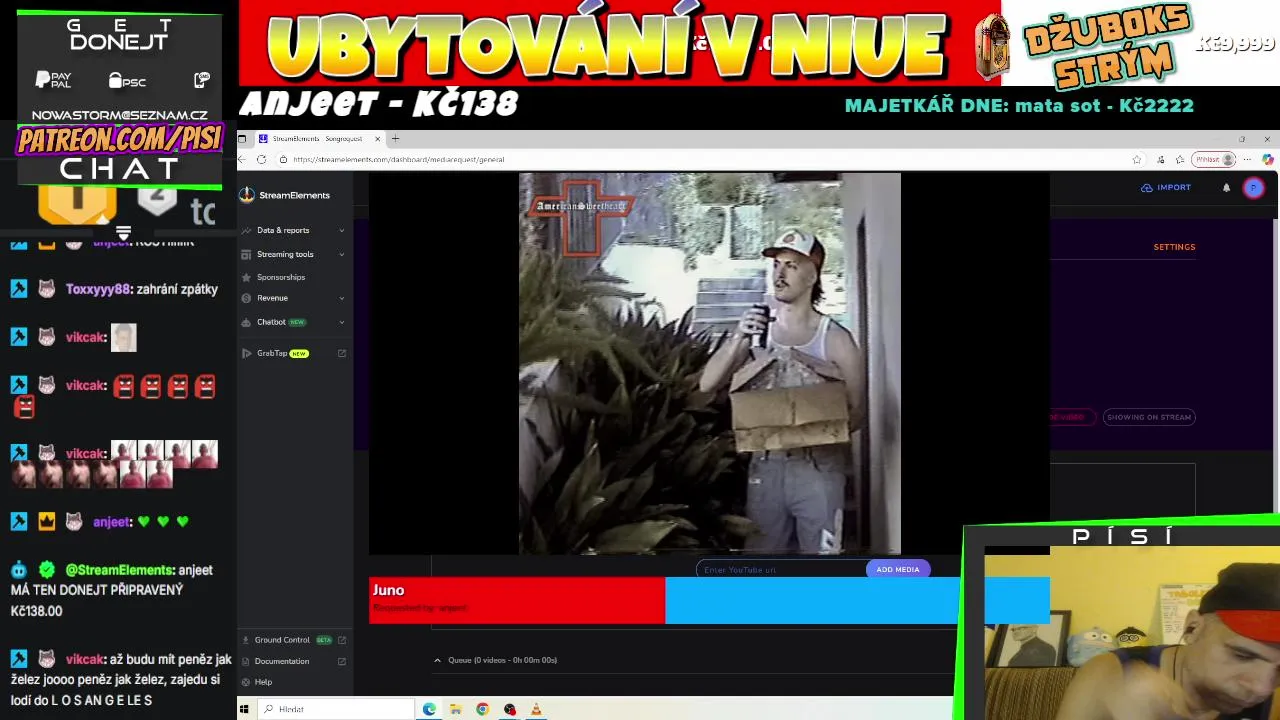Open Microsoft Edge from the taskbar

click(429, 709)
